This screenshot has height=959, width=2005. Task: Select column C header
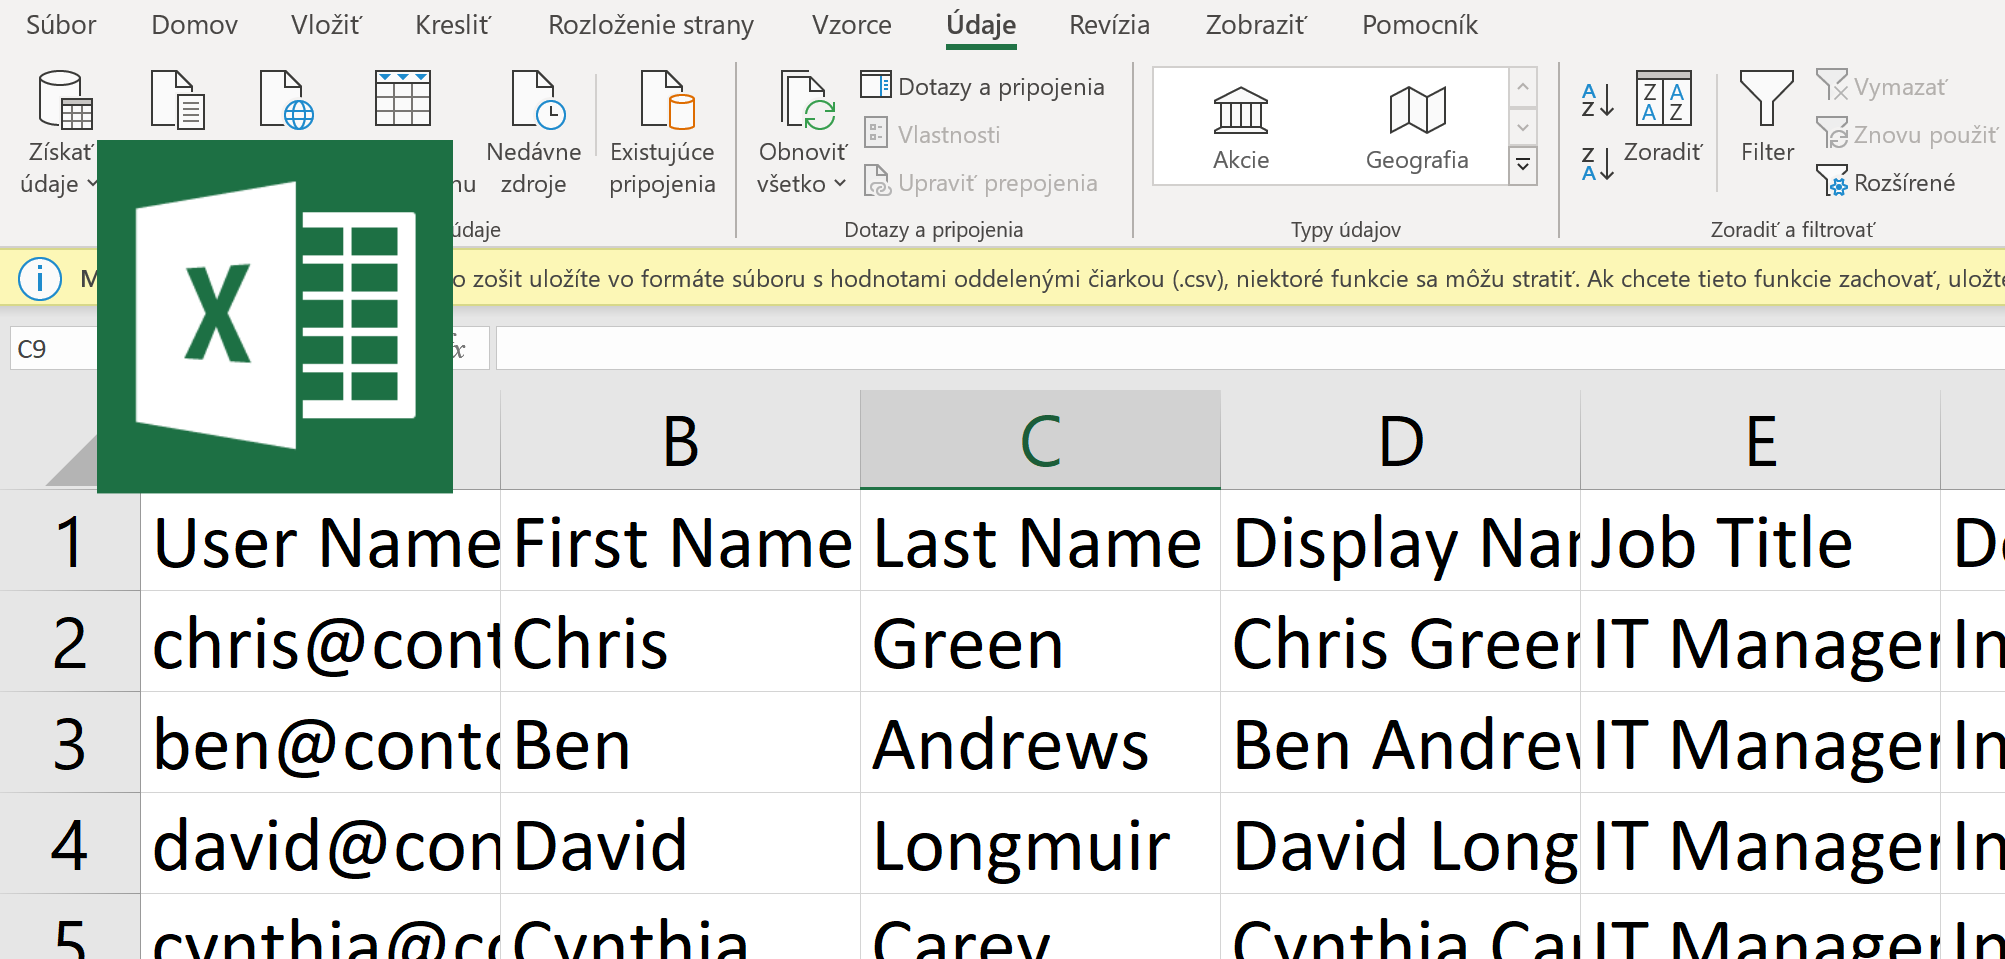click(1040, 440)
